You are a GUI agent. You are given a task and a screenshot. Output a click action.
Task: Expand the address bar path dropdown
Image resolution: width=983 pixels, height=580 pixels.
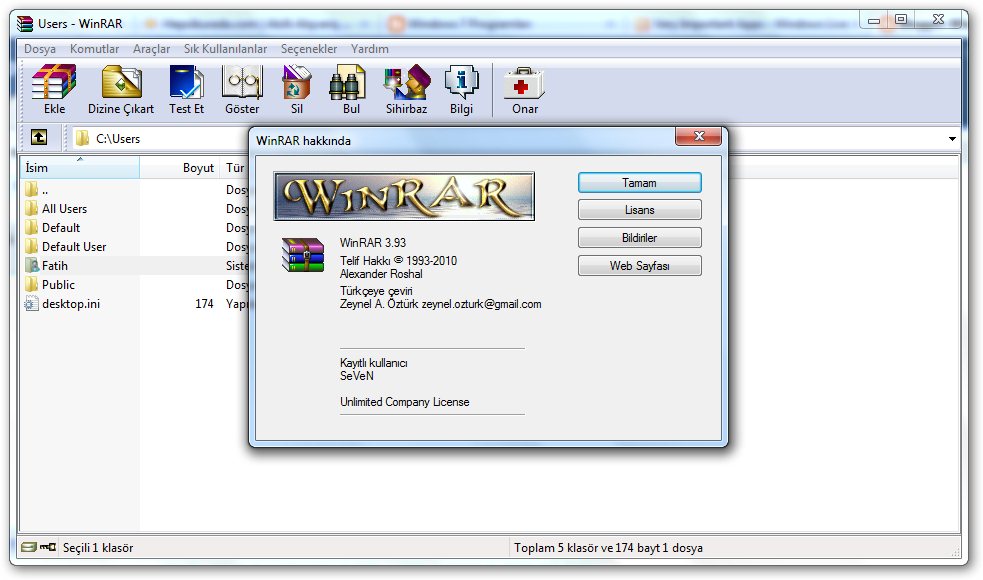coord(952,139)
